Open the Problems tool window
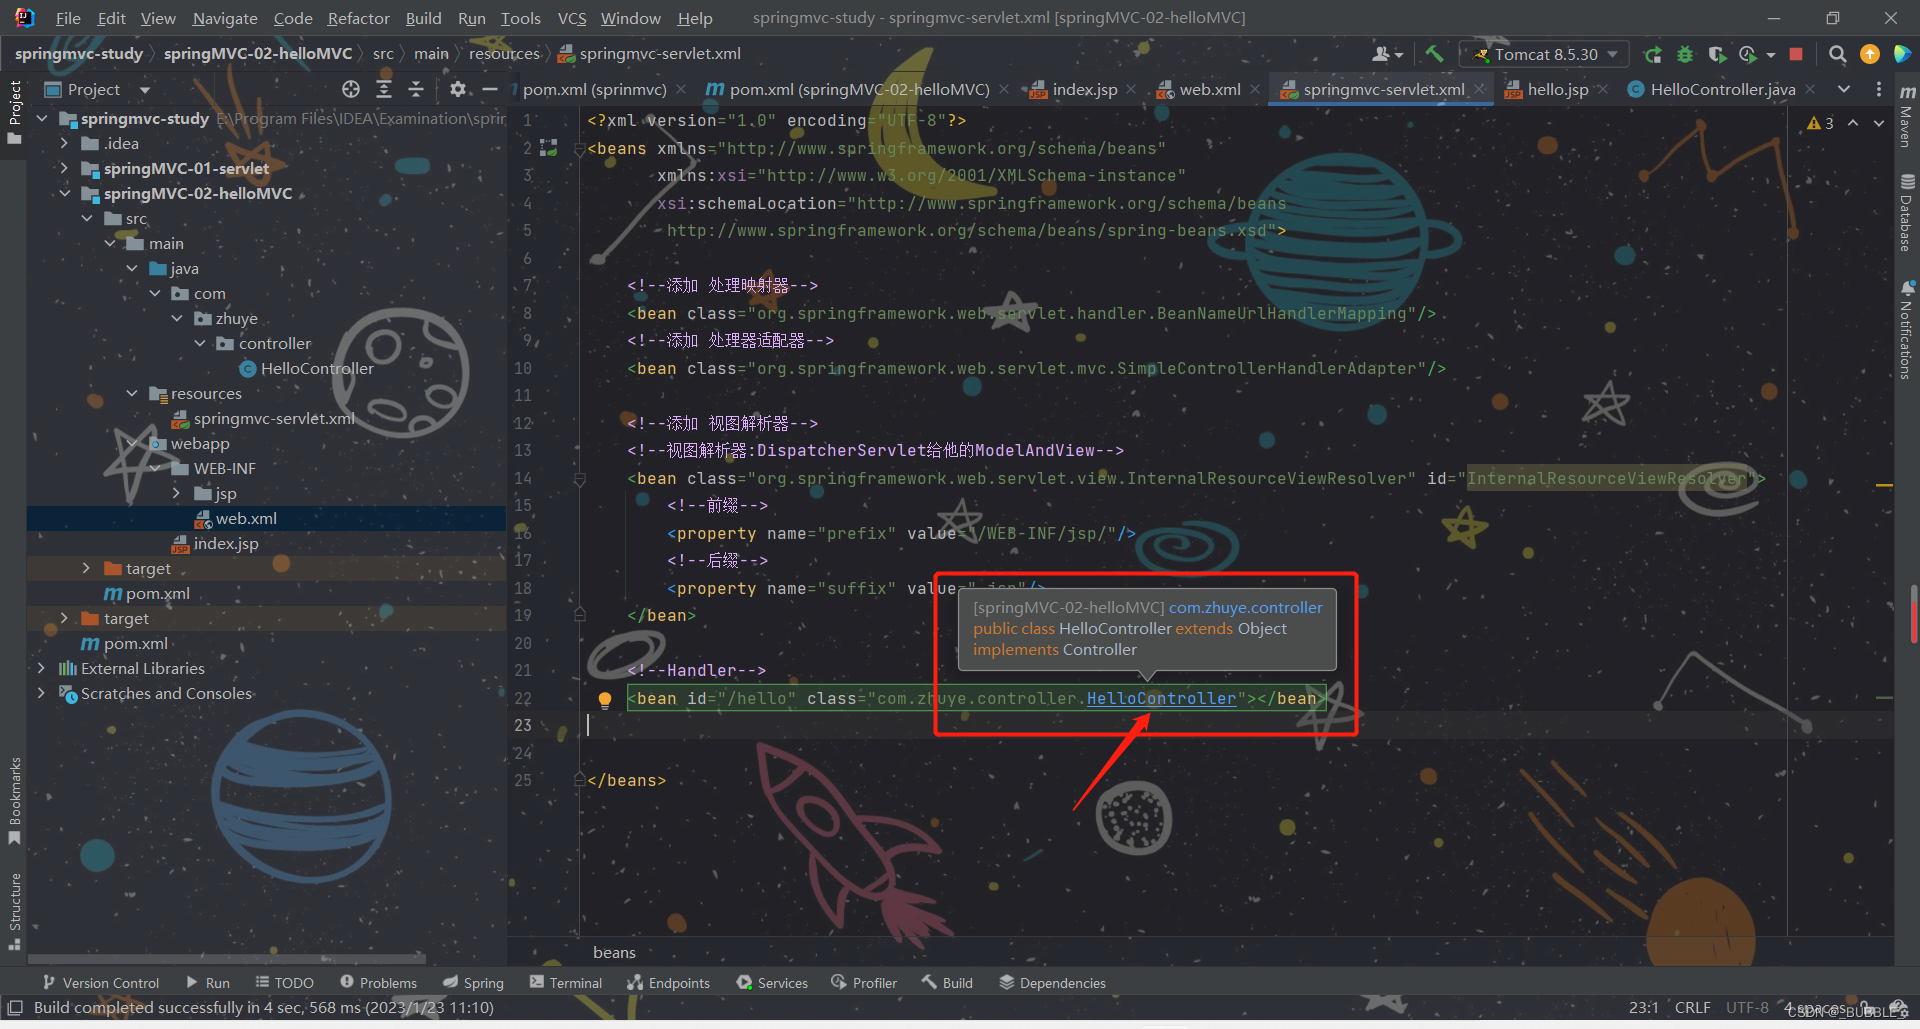 point(378,983)
